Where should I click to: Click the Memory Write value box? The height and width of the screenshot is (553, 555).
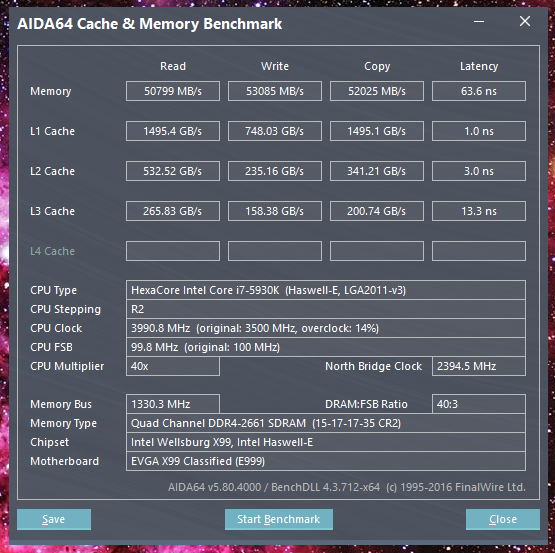[x=275, y=91]
